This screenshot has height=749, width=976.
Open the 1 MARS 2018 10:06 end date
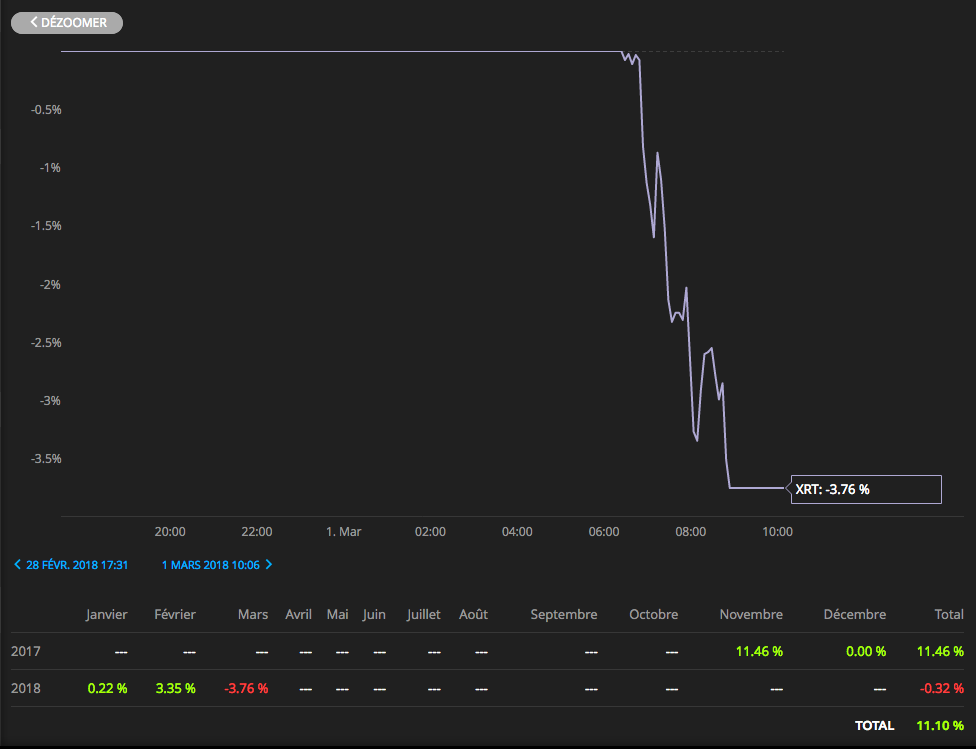coord(210,565)
